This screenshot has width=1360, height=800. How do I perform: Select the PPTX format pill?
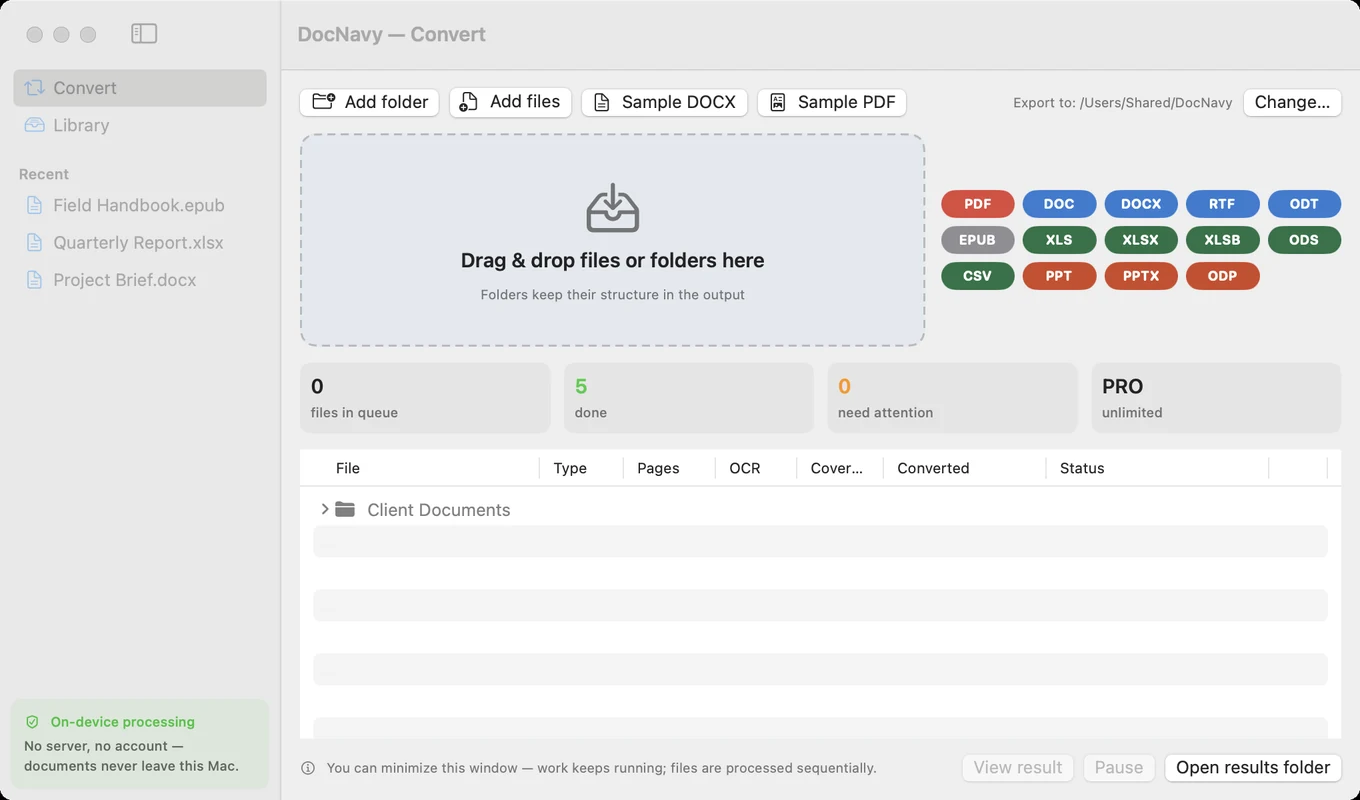[x=1141, y=276]
